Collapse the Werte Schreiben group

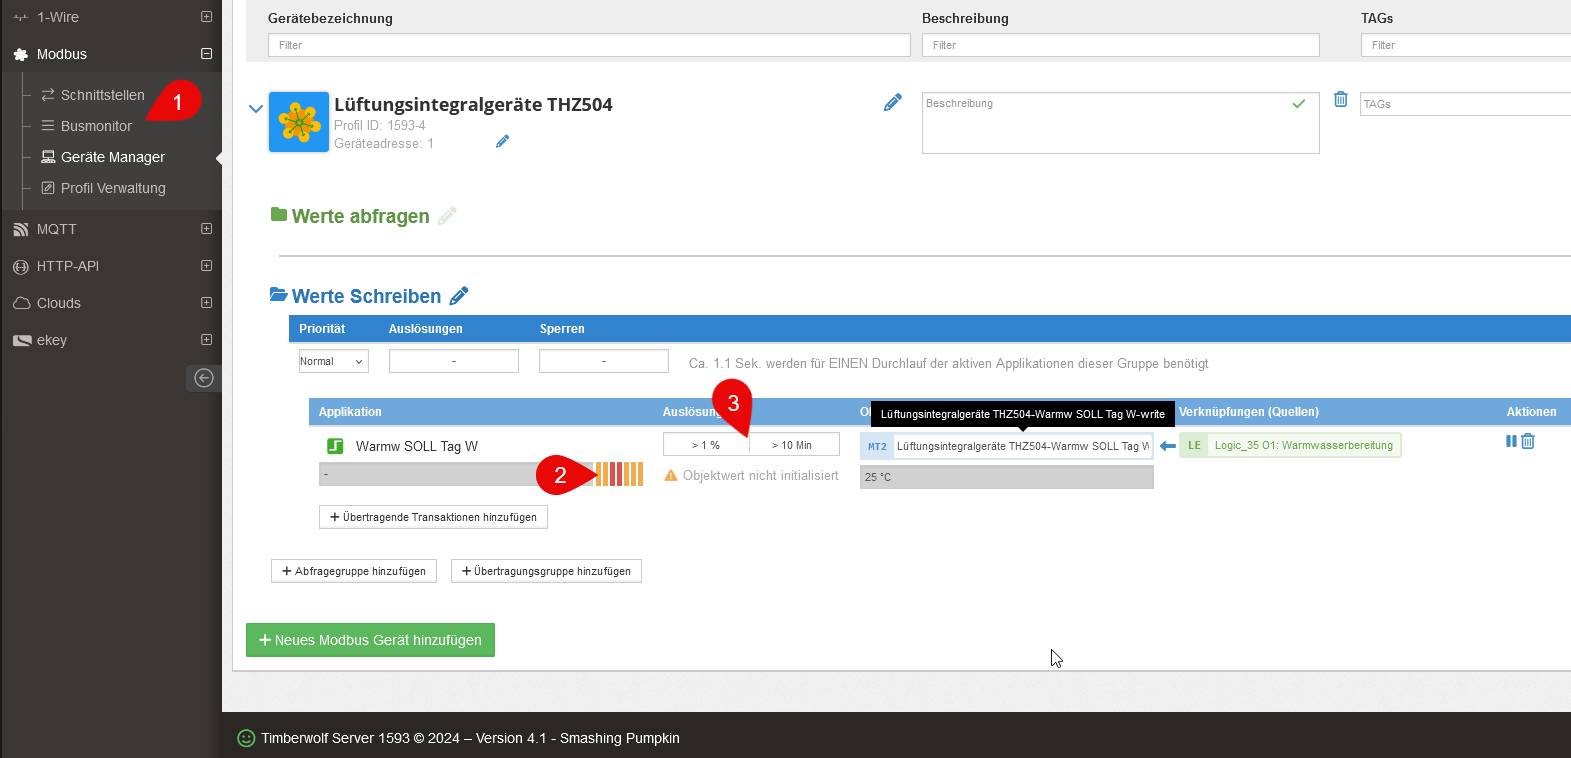click(366, 296)
